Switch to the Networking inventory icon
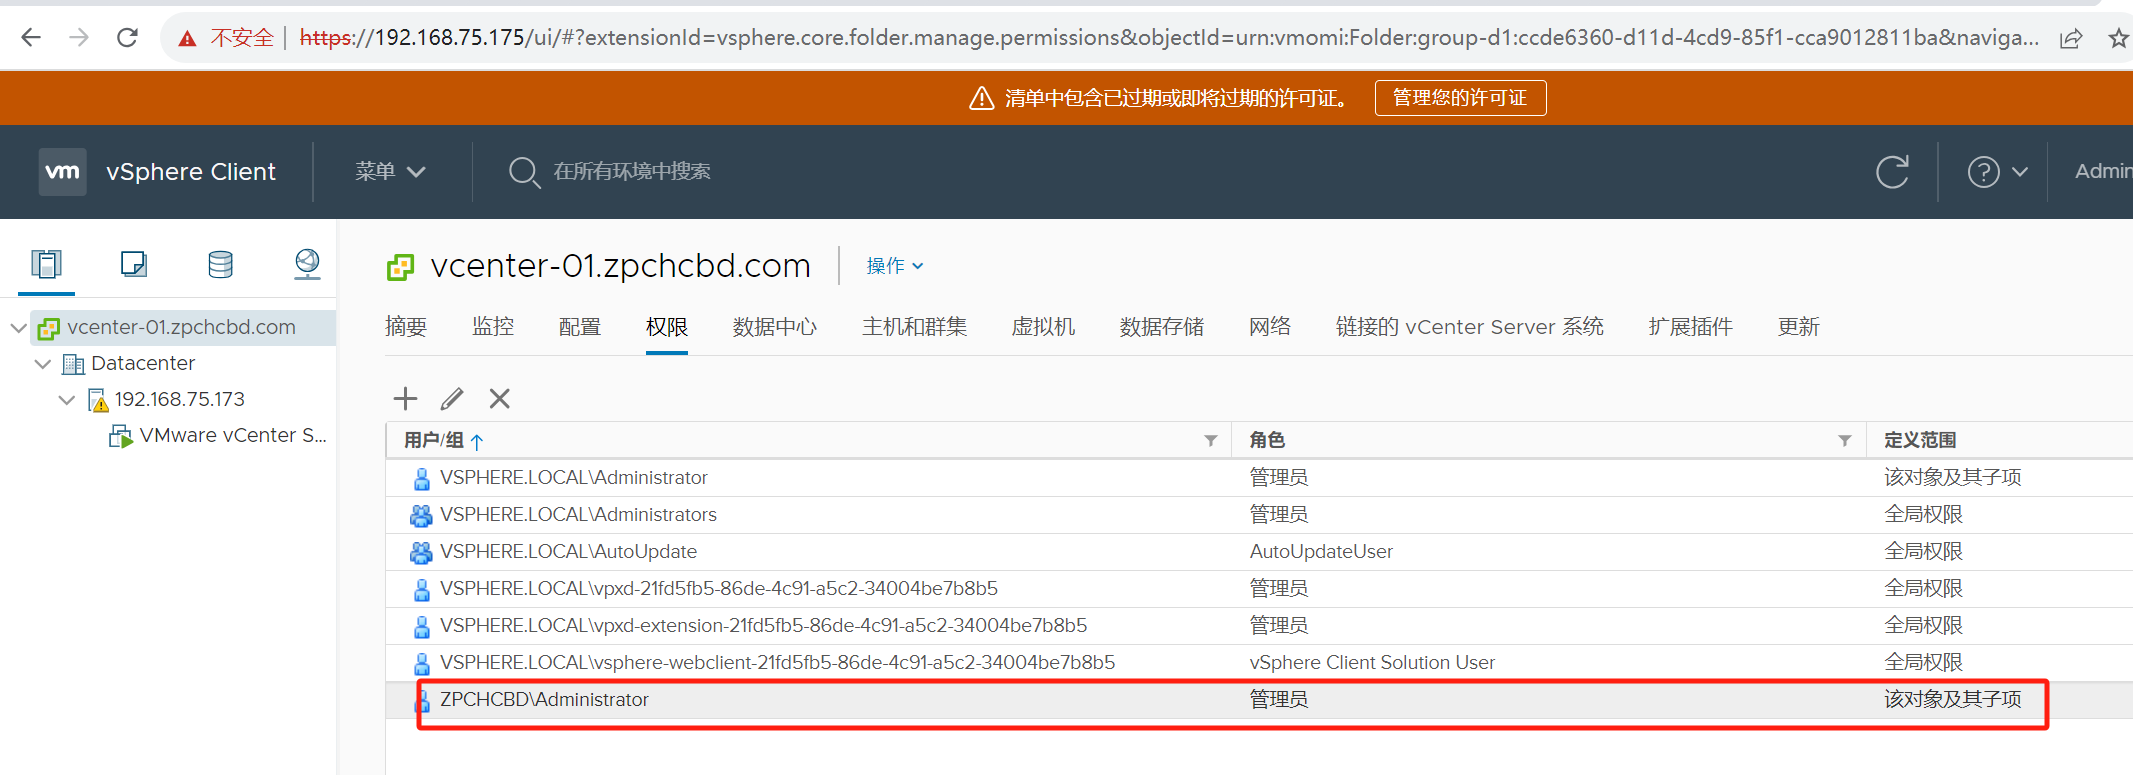Image resolution: width=2133 pixels, height=775 pixels. point(307,264)
